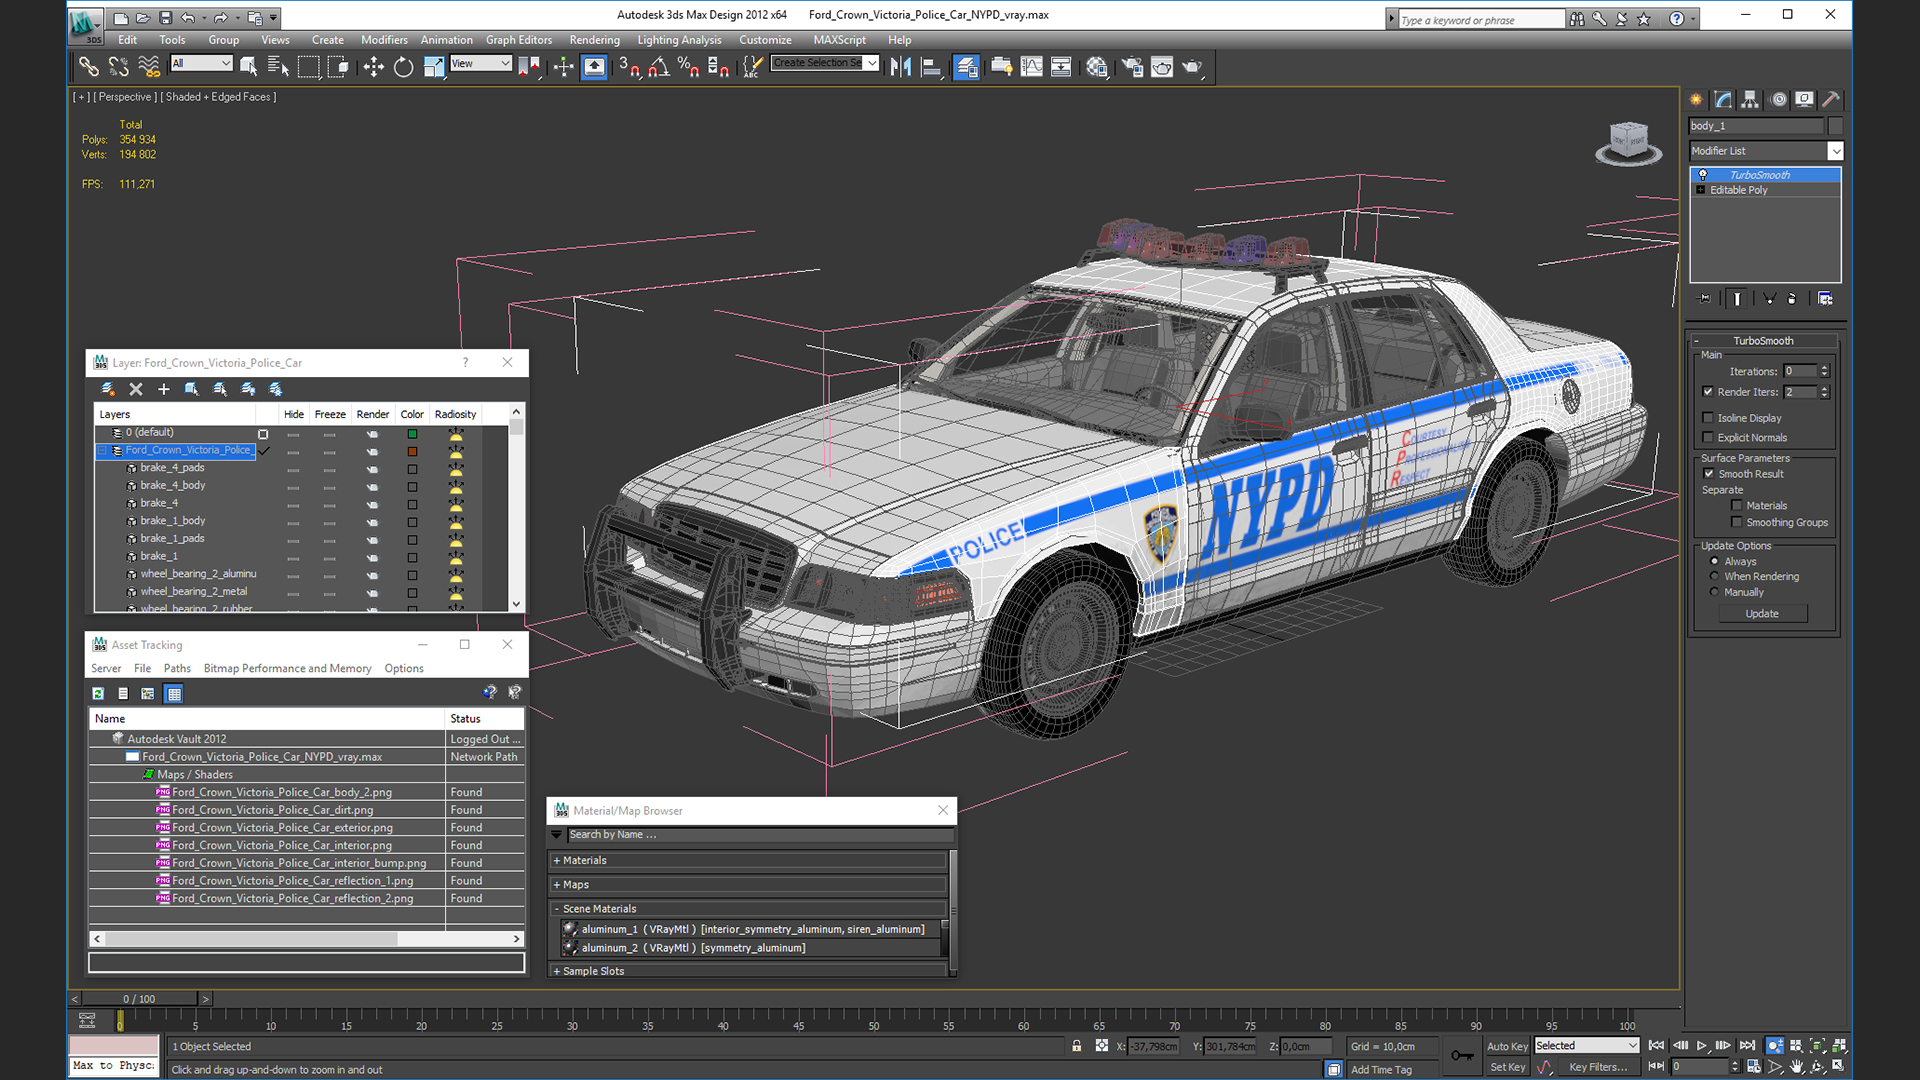This screenshot has height=1080, width=1920.
Task: Switch to the Display command panel tab
Action: 1804,99
